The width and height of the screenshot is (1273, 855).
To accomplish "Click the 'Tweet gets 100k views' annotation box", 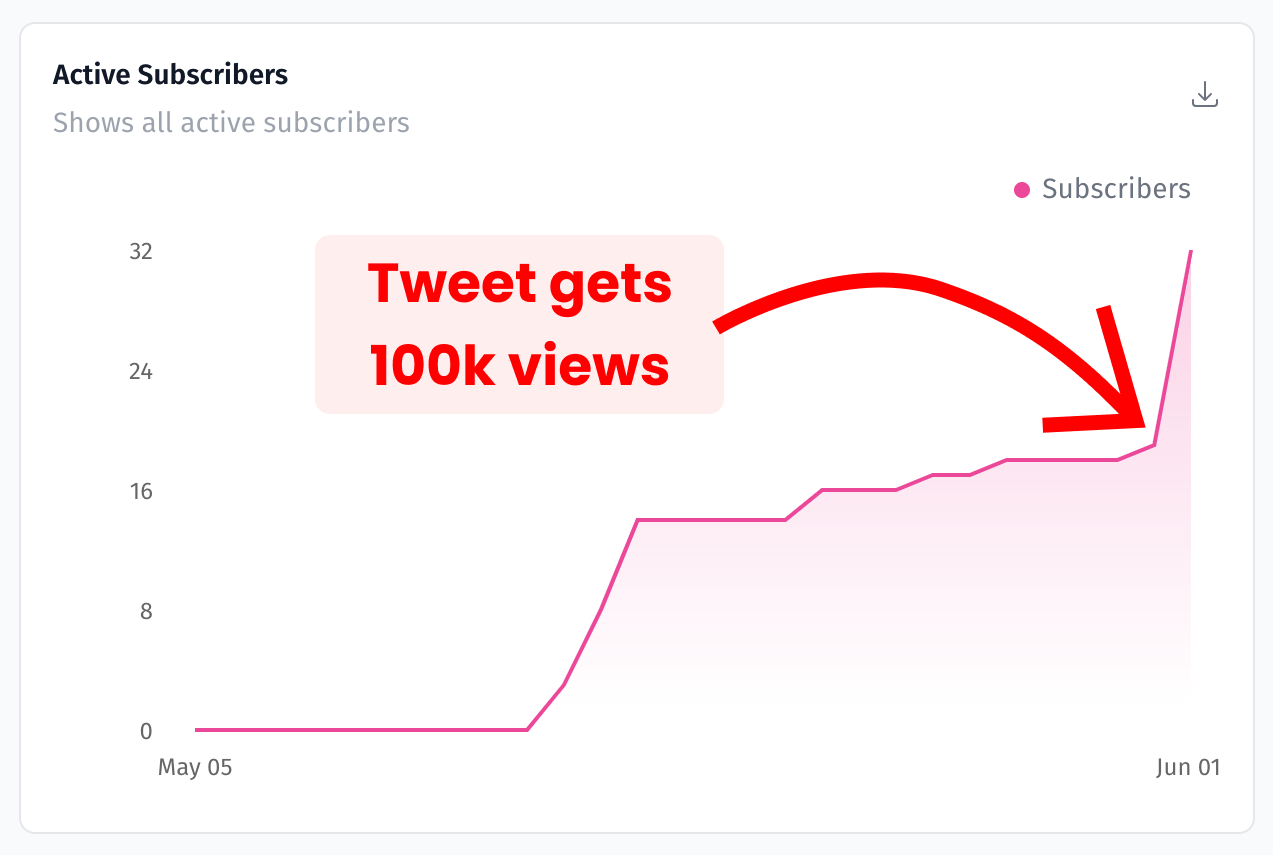I will (518, 324).
